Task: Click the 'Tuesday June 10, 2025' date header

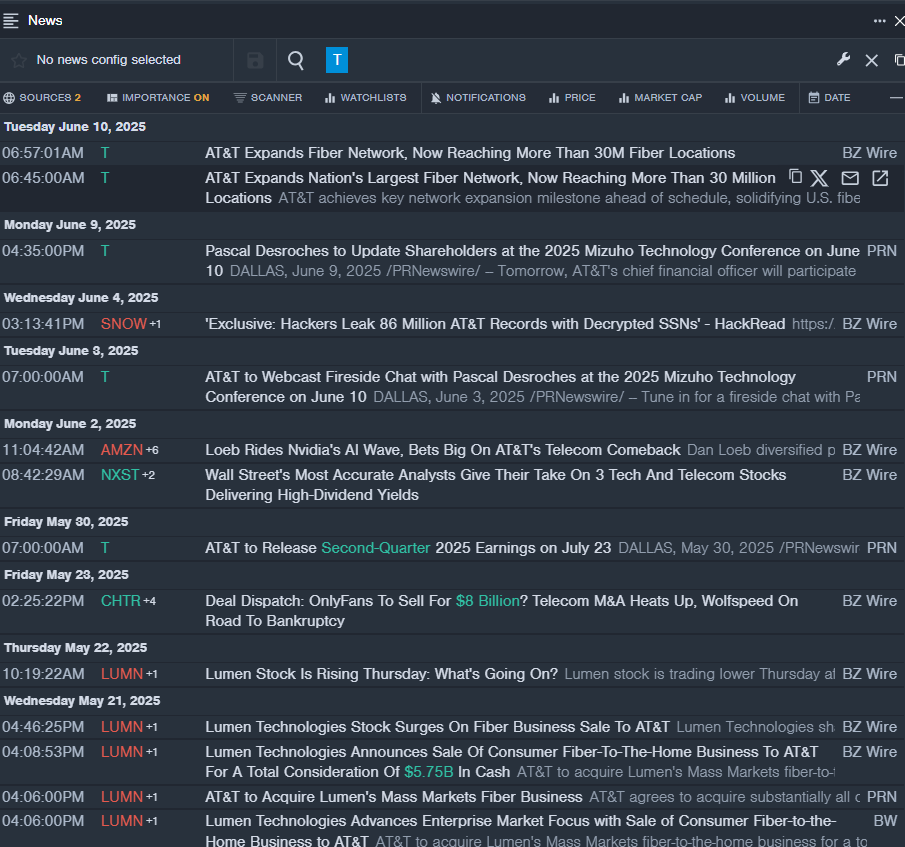Action: 75,126
